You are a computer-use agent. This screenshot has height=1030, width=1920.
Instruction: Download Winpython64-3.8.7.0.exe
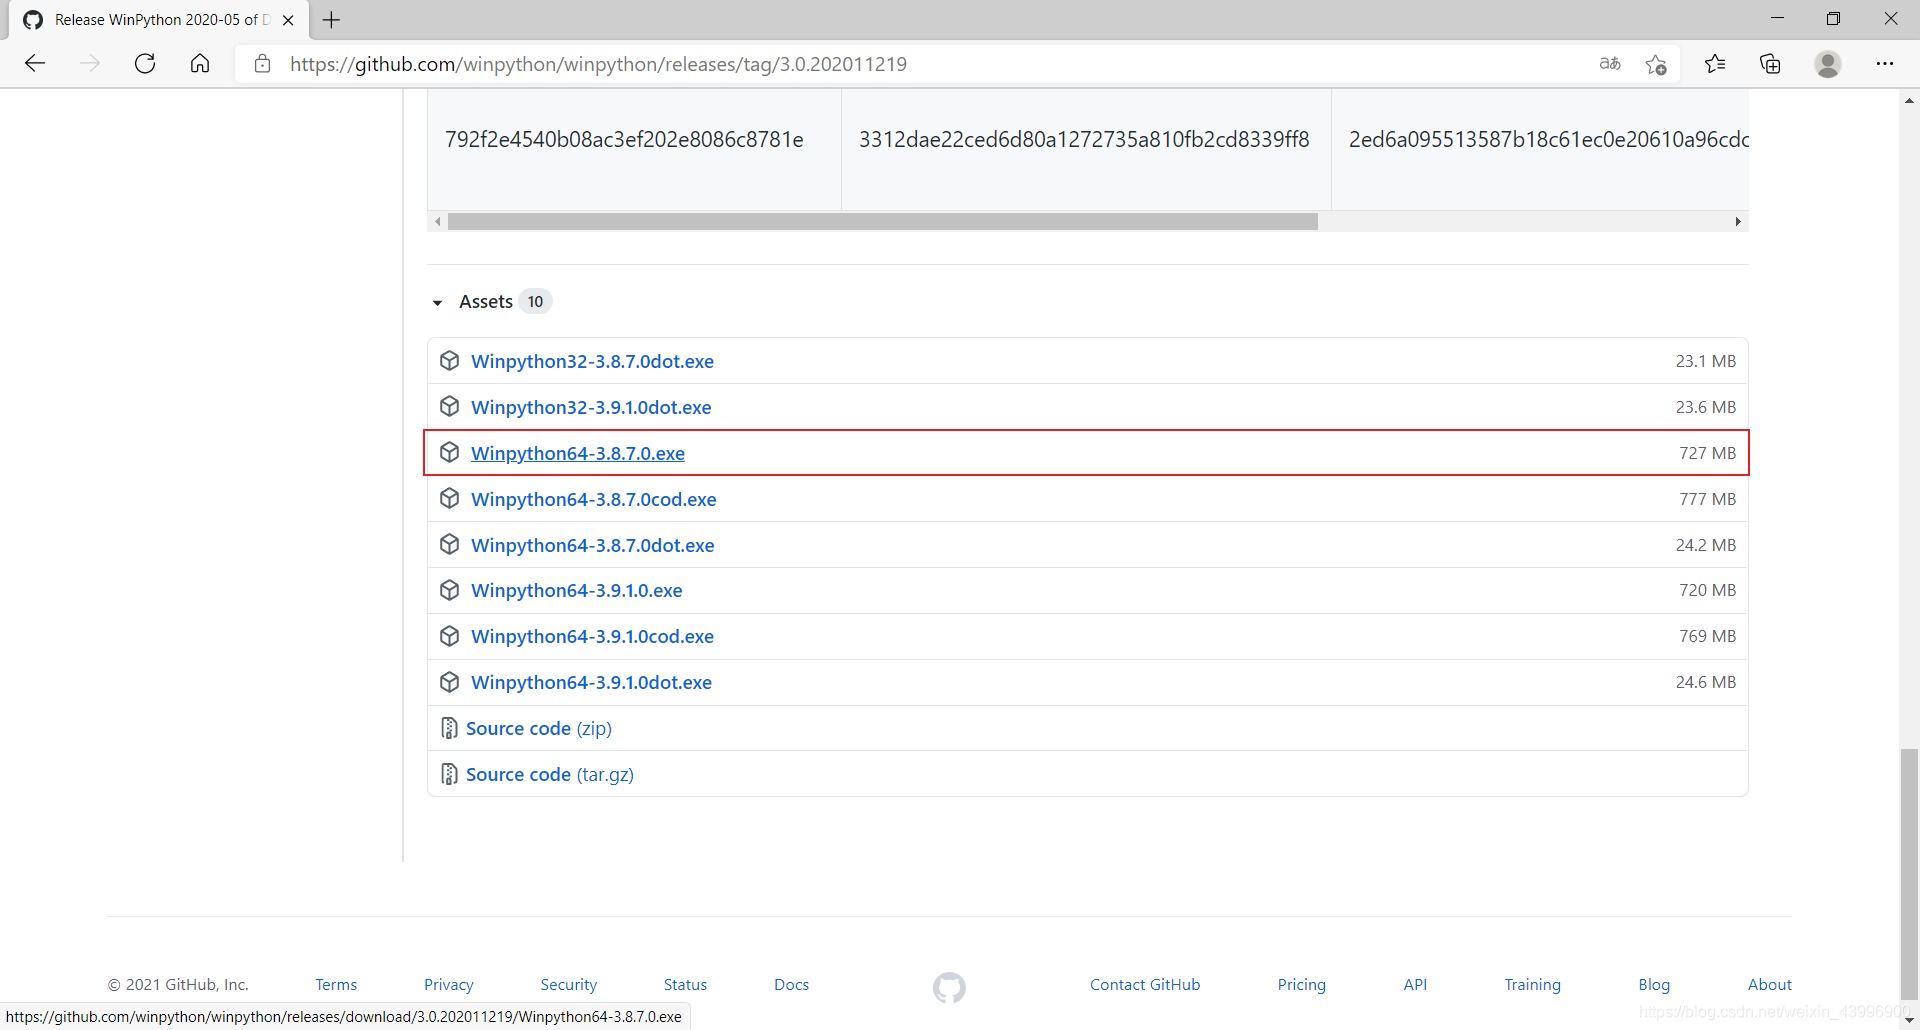point(578,453)
